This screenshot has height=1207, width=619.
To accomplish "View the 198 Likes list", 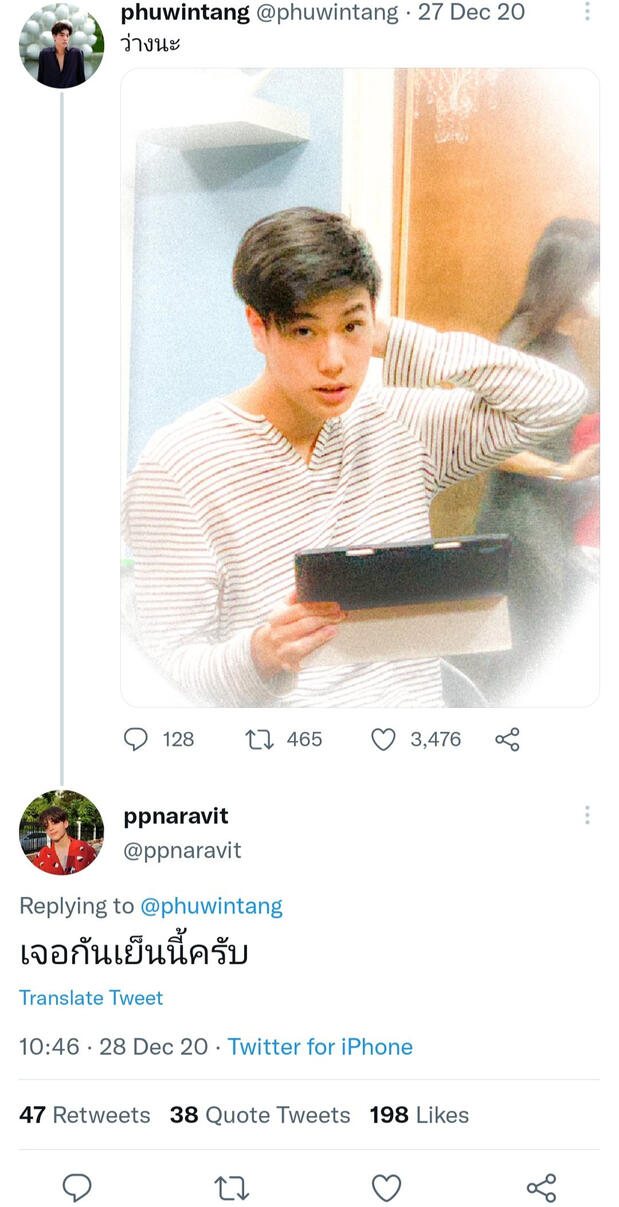I will (419, 1115).
